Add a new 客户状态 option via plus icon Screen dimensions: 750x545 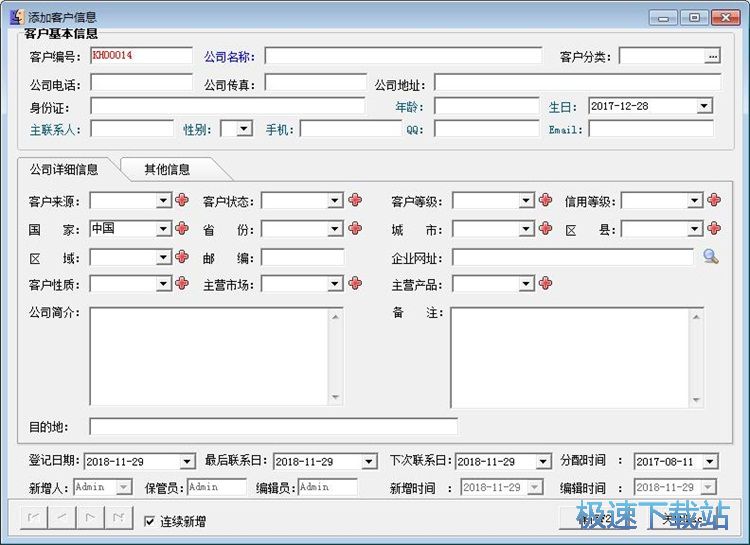click(x=355, y=201)
